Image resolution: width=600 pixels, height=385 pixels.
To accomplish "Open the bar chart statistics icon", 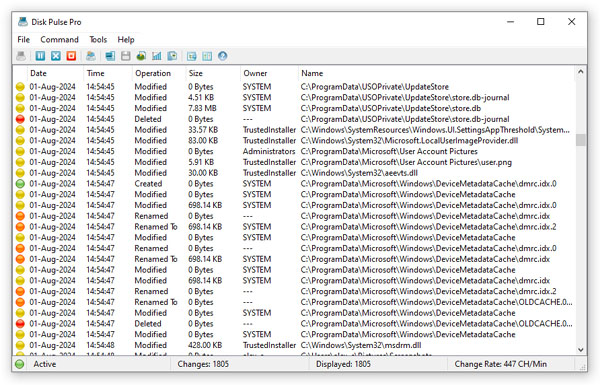I will 157,56.
